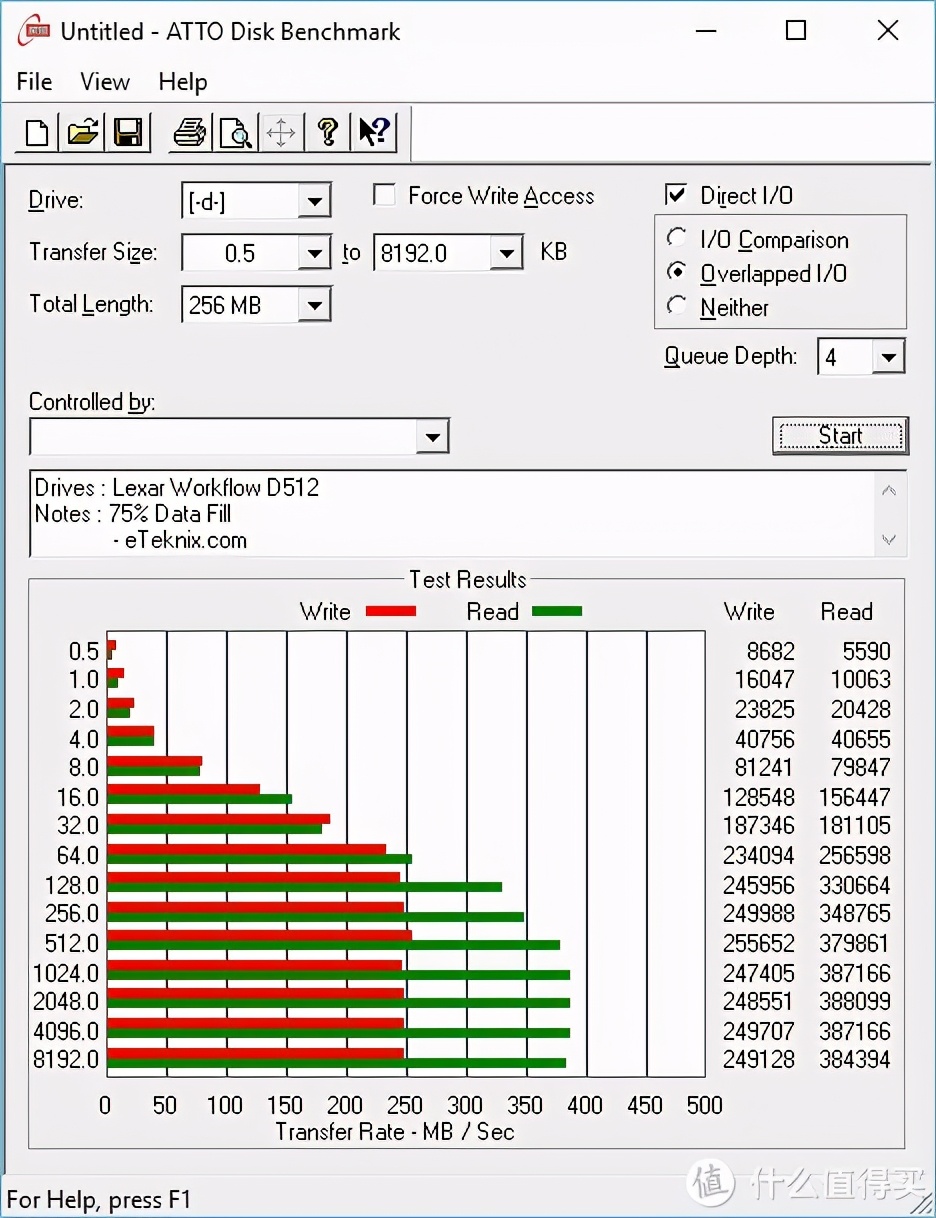Expand the minimum Transfer Size 0.5 dropdown

point(314,252)
